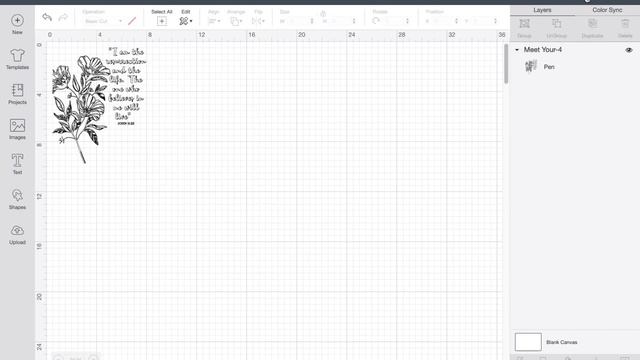Open the Images library
Image resolution: width=640 pixels, height=360 pixels.
[x=17, y=129]
